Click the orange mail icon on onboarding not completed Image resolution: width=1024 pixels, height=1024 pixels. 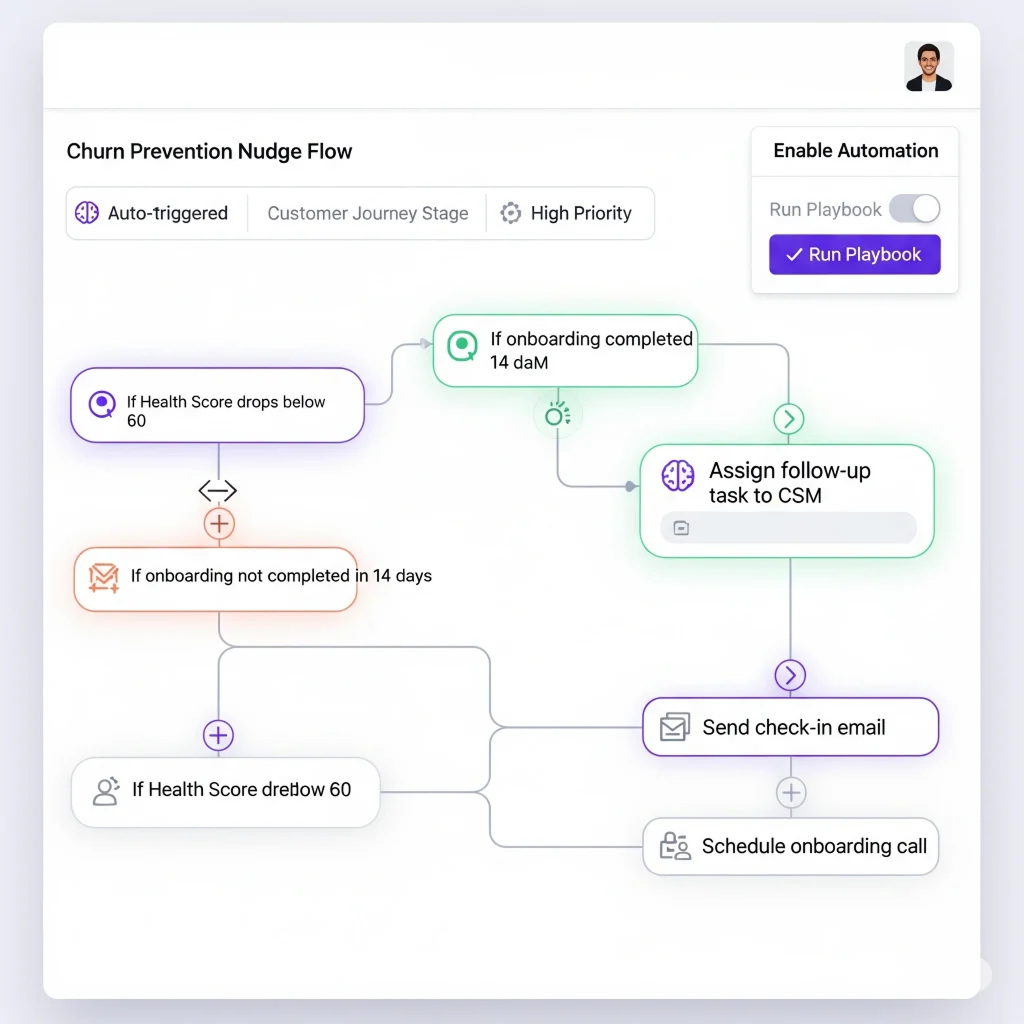103,578
